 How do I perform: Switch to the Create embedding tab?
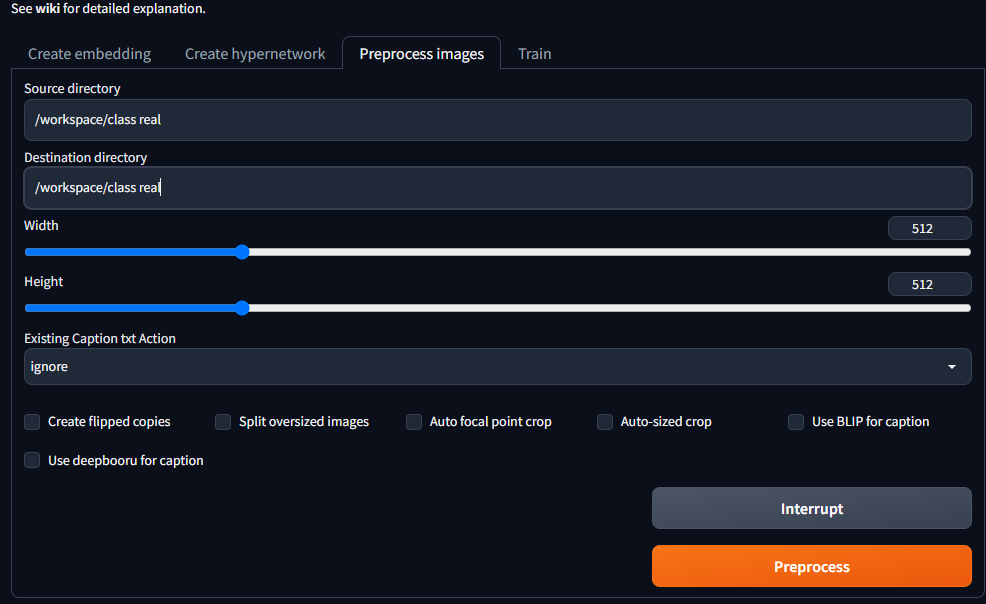tap(89, 54)
